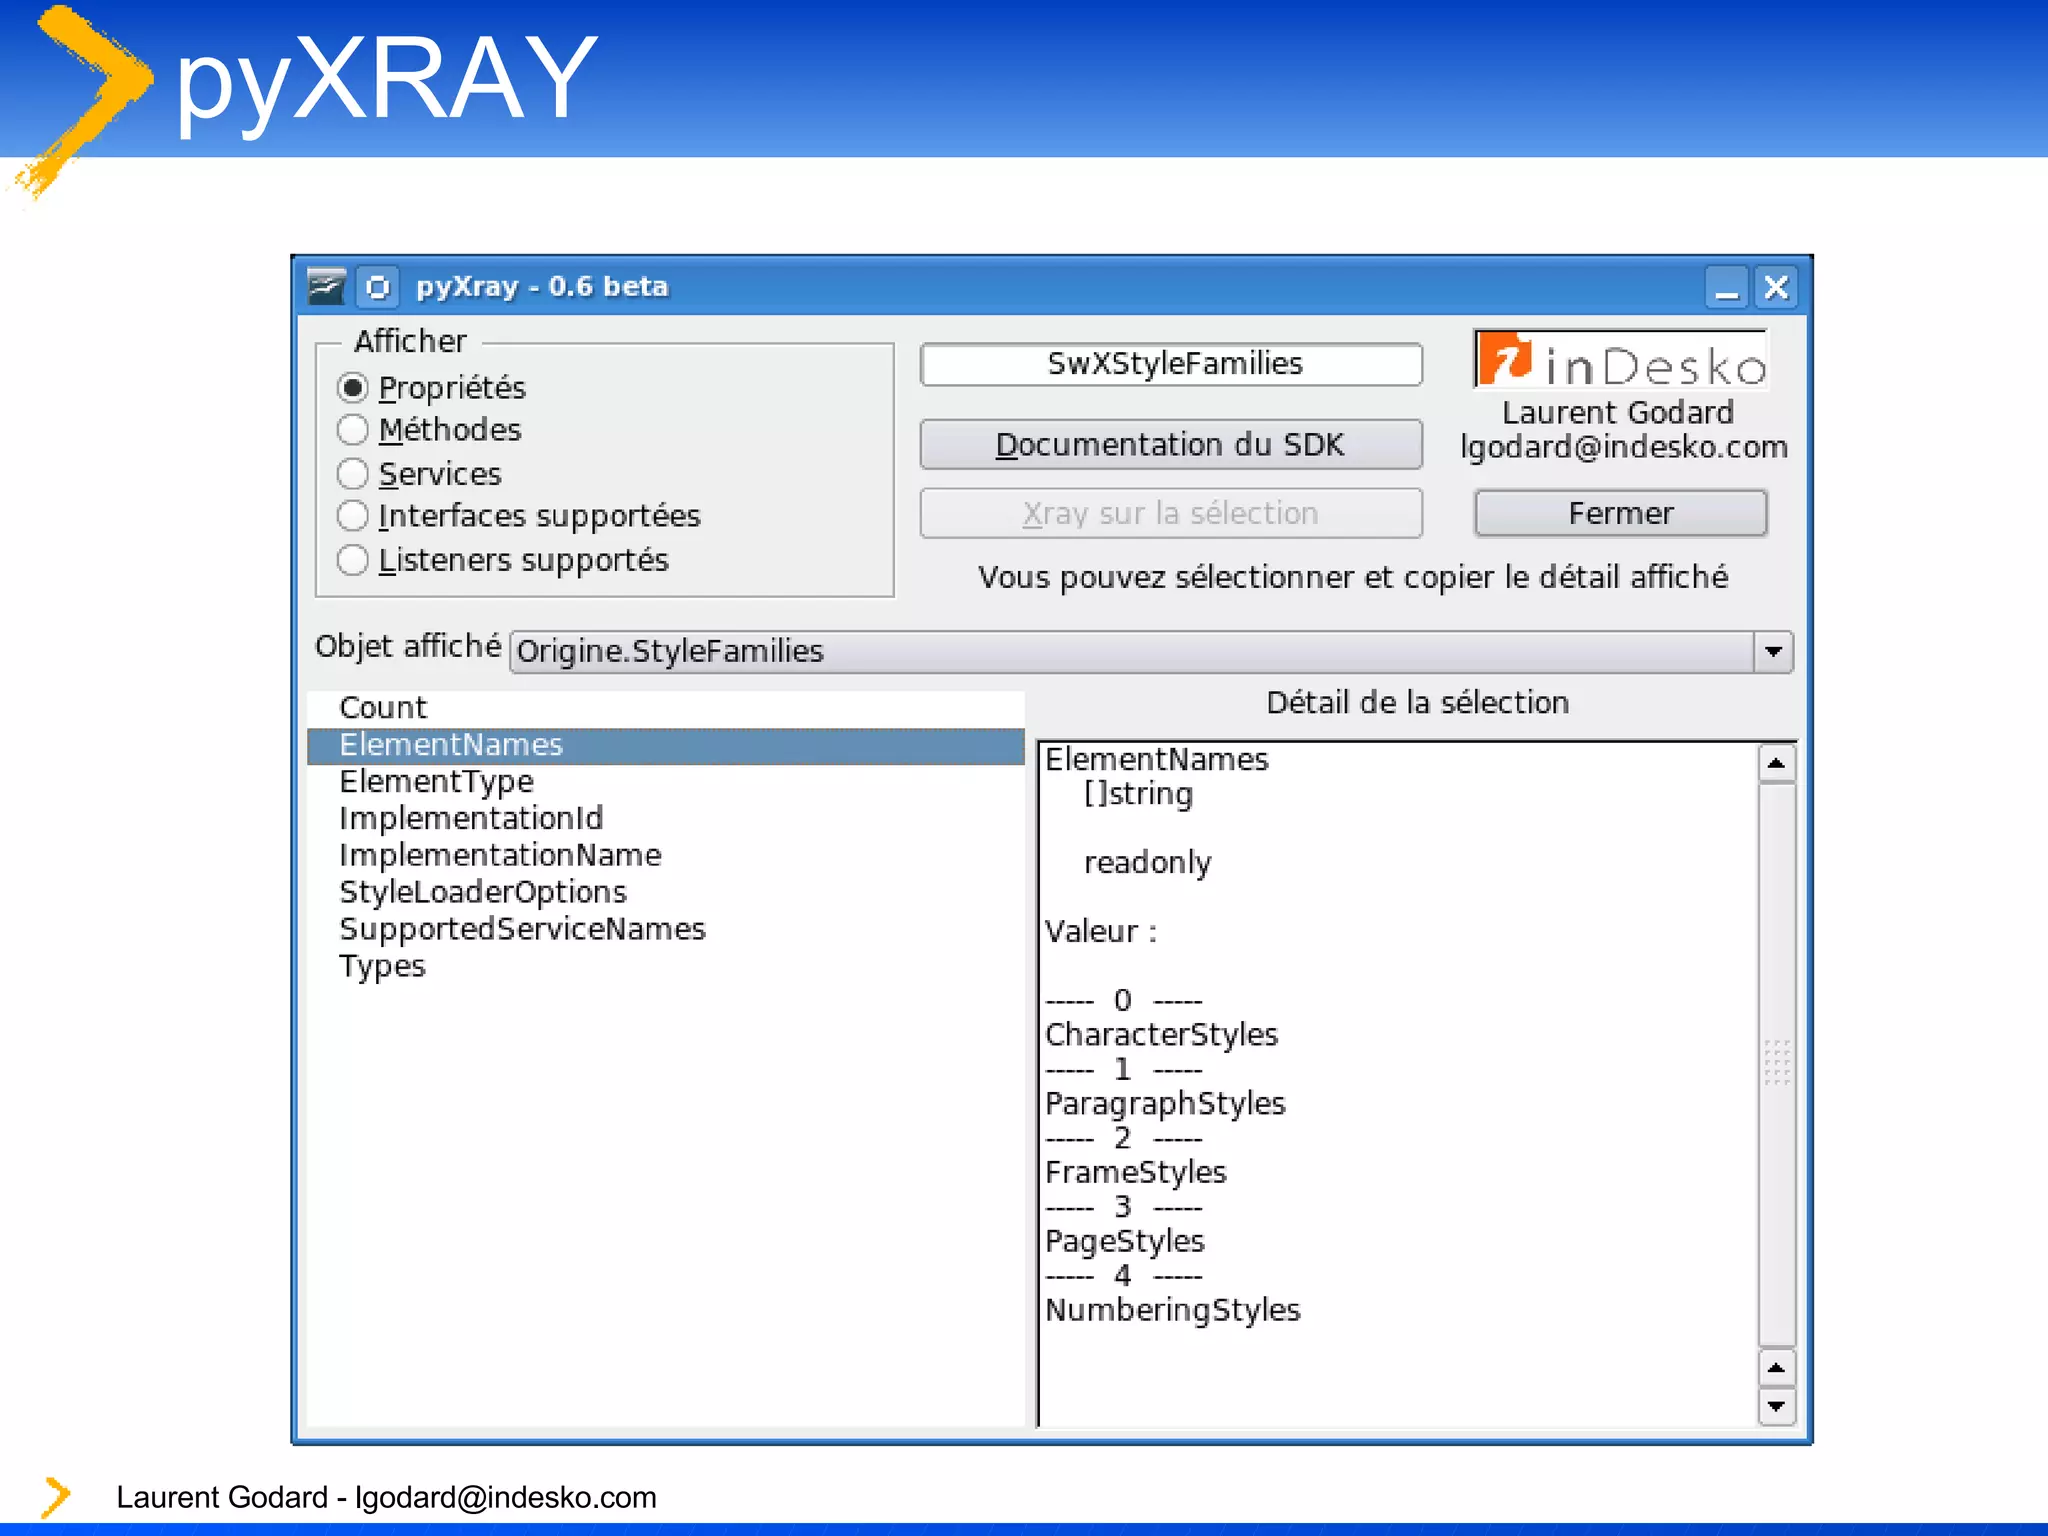2048x1536 pixels.
Task: Select Count in the property list
Action: click(666, 708)
